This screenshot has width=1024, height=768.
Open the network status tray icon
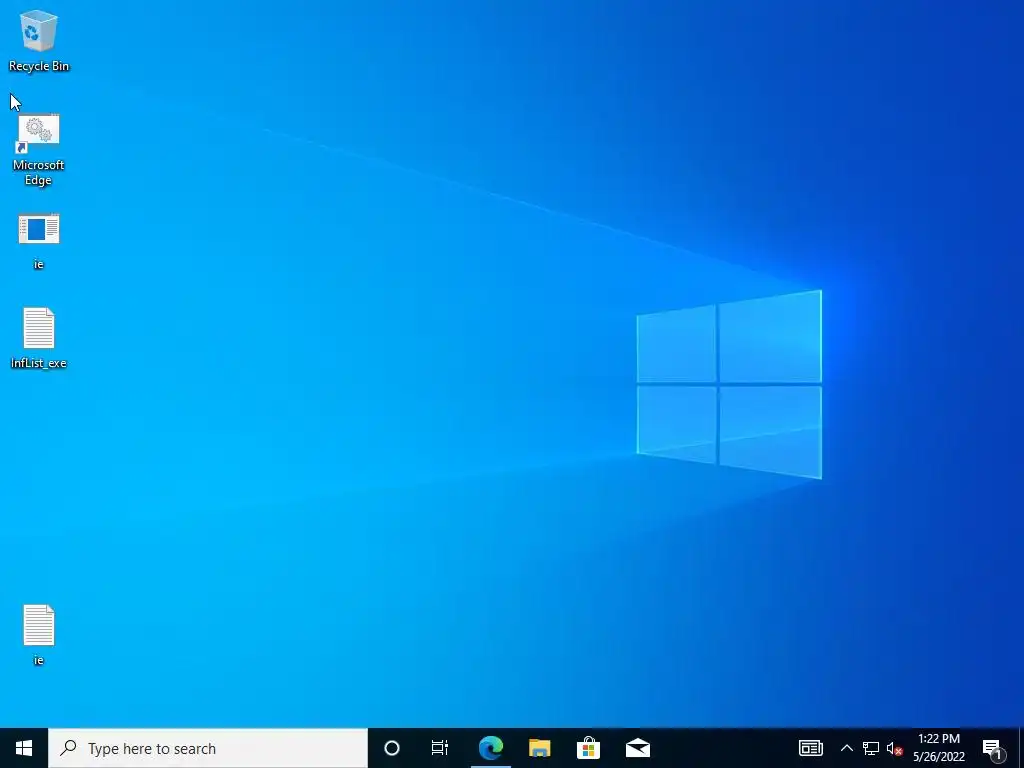pyautogui.click(x=871, y=748)
